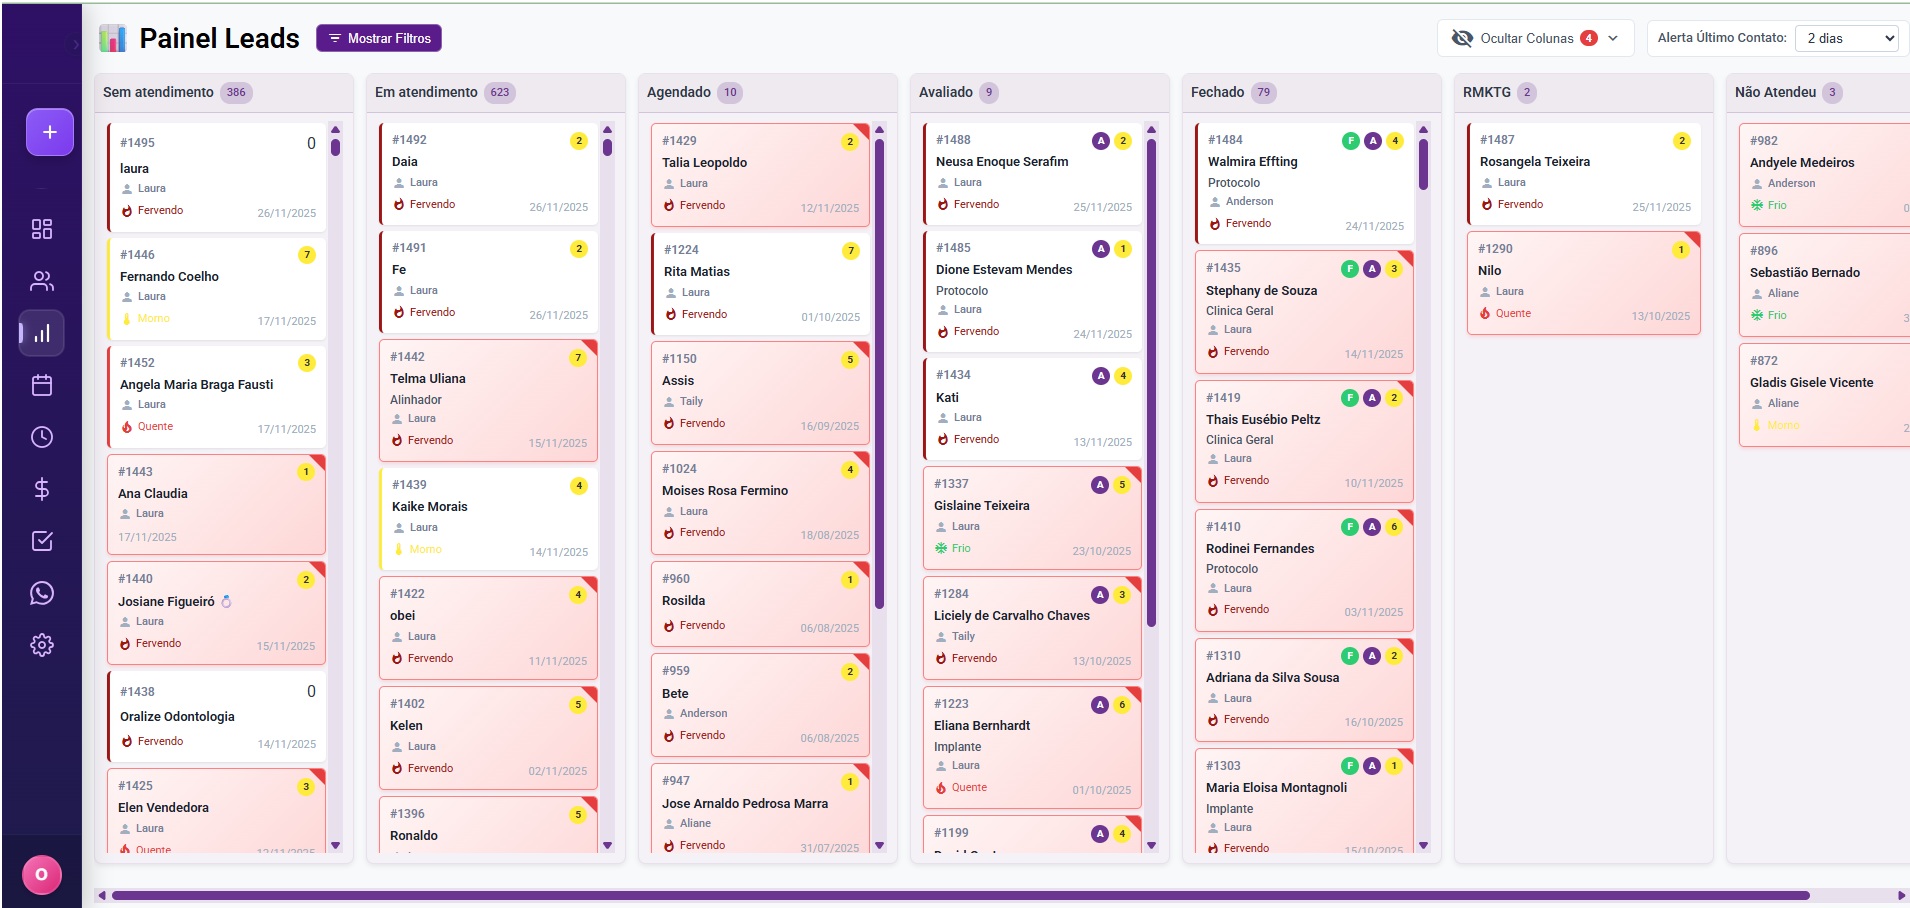Open the financial dollar icon in the sidebar
1910x908 pixels.
point(42,489)
